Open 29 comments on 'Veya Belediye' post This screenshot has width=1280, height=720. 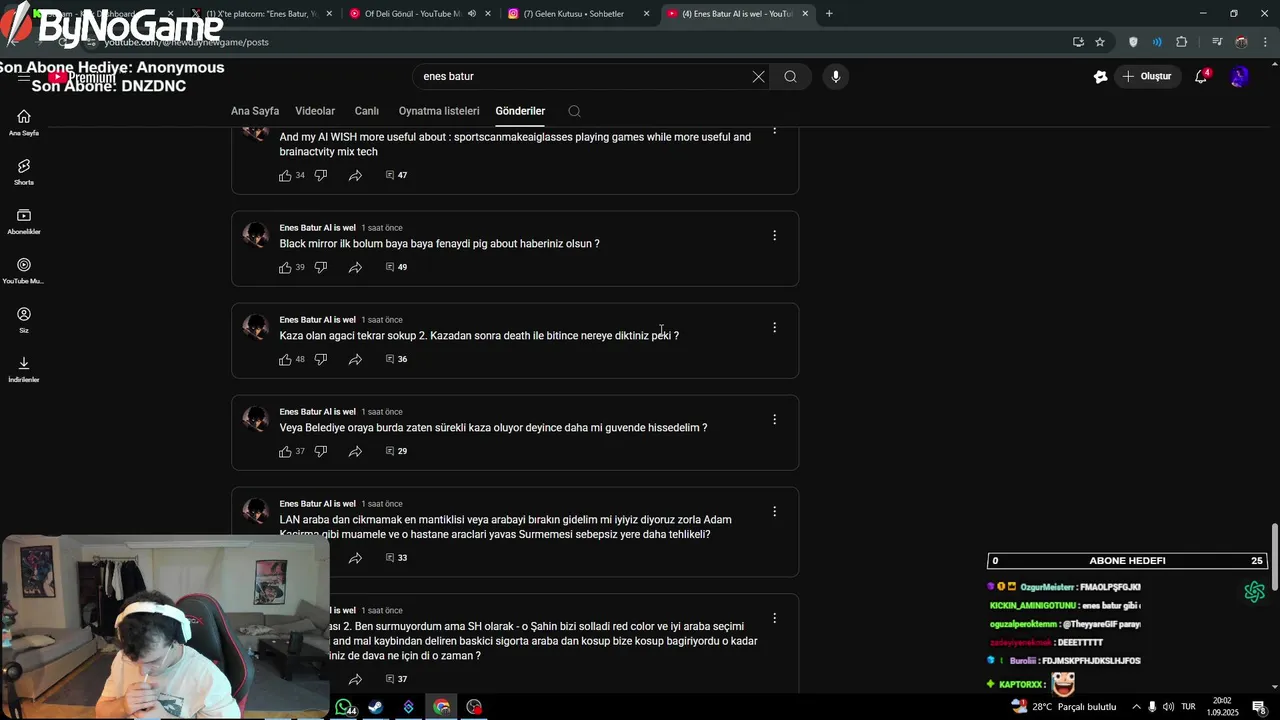[396, 451]
